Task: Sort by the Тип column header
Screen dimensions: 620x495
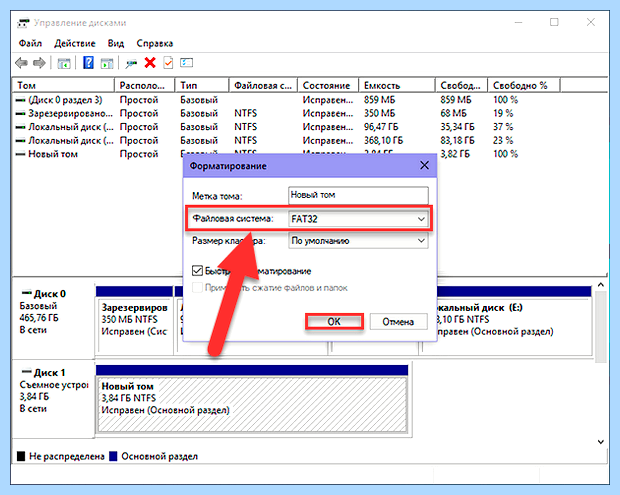Action: tap(201, 85)
